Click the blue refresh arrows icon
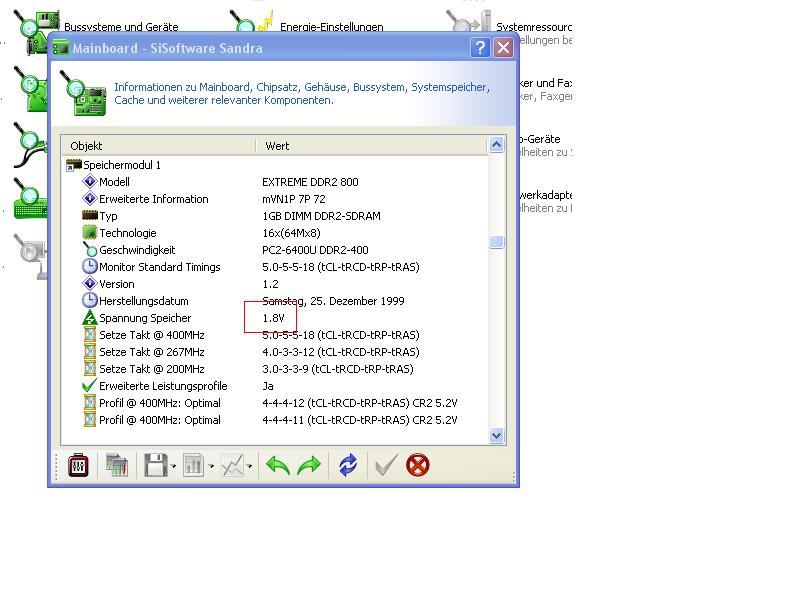Screen dimensions: 800x600 [x=348, y=465]
